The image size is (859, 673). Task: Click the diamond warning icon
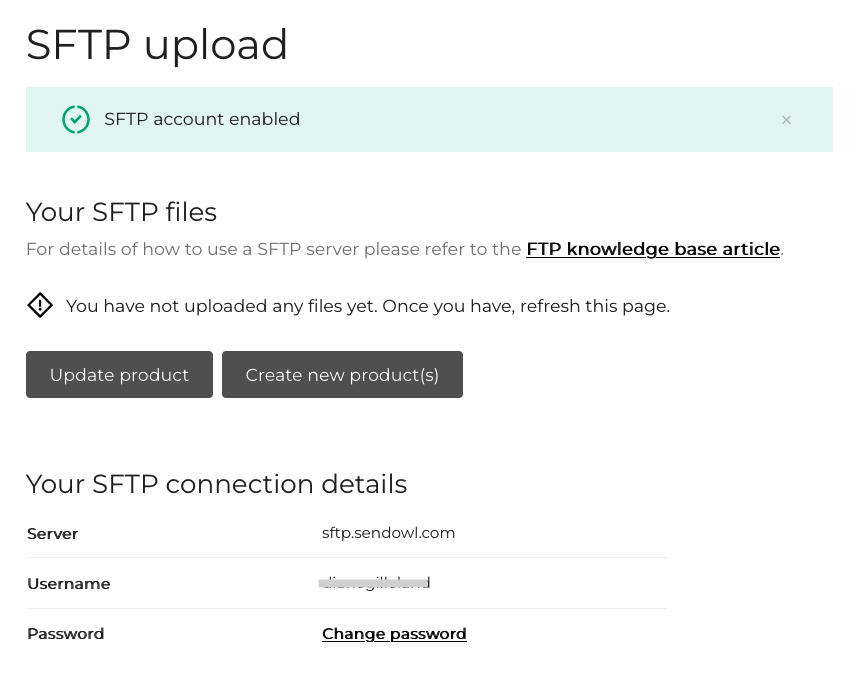[x=40, y=305]
